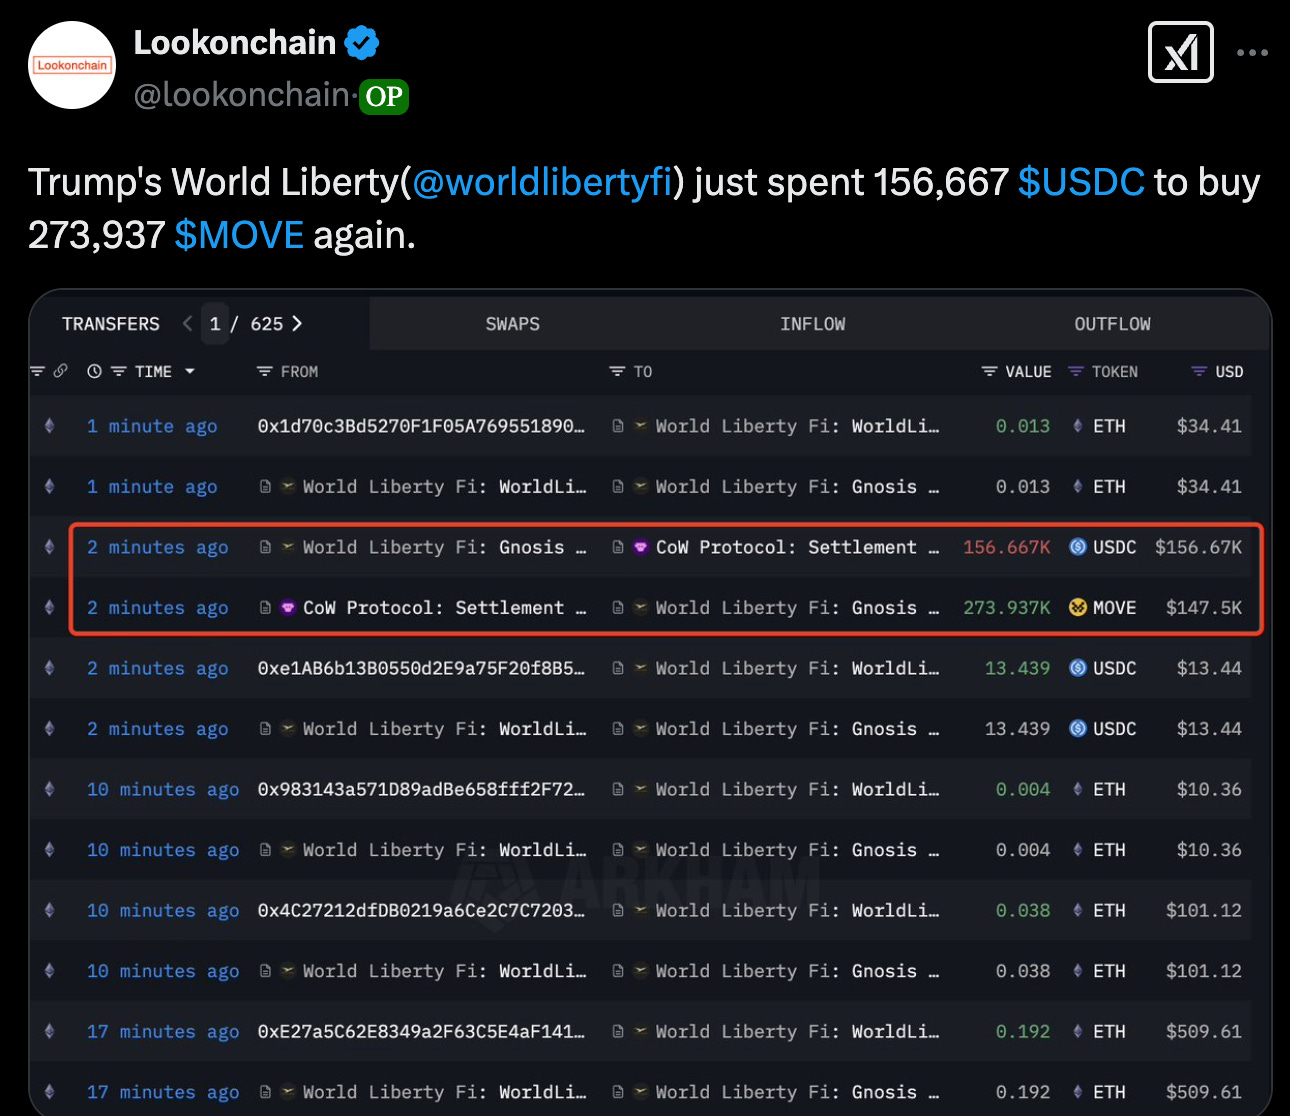Screen dimensions: 1290x1116
Task: Click the green 0.038 ETH value
Action: [1023, 910]
